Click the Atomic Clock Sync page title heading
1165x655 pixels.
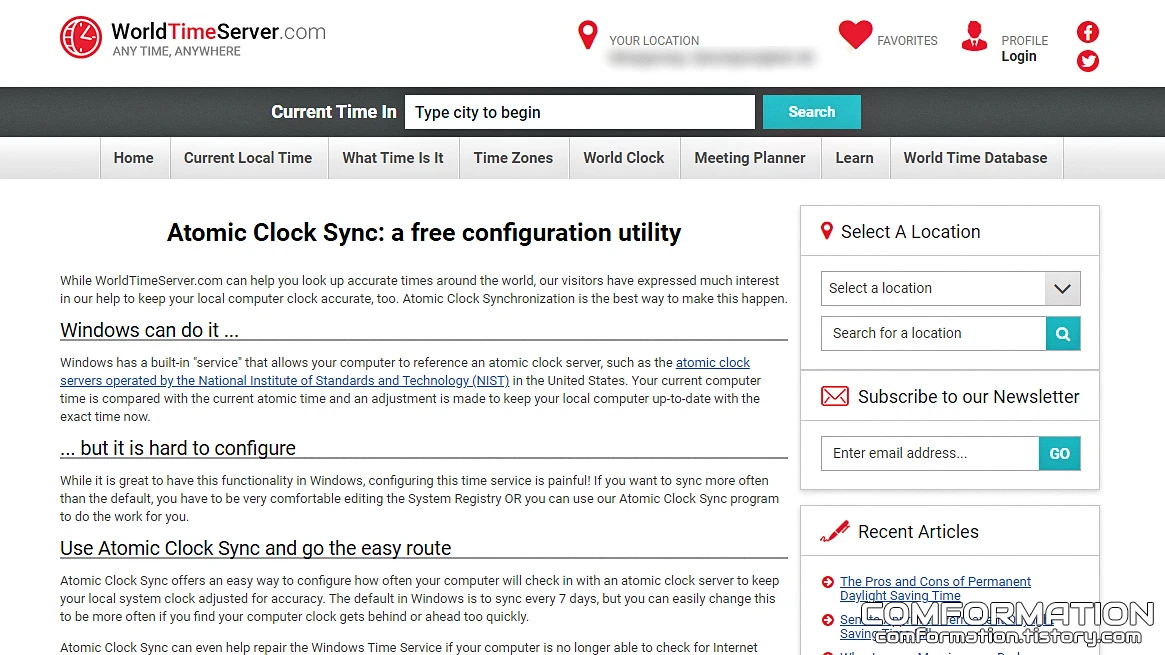click(x=424, y=232)
